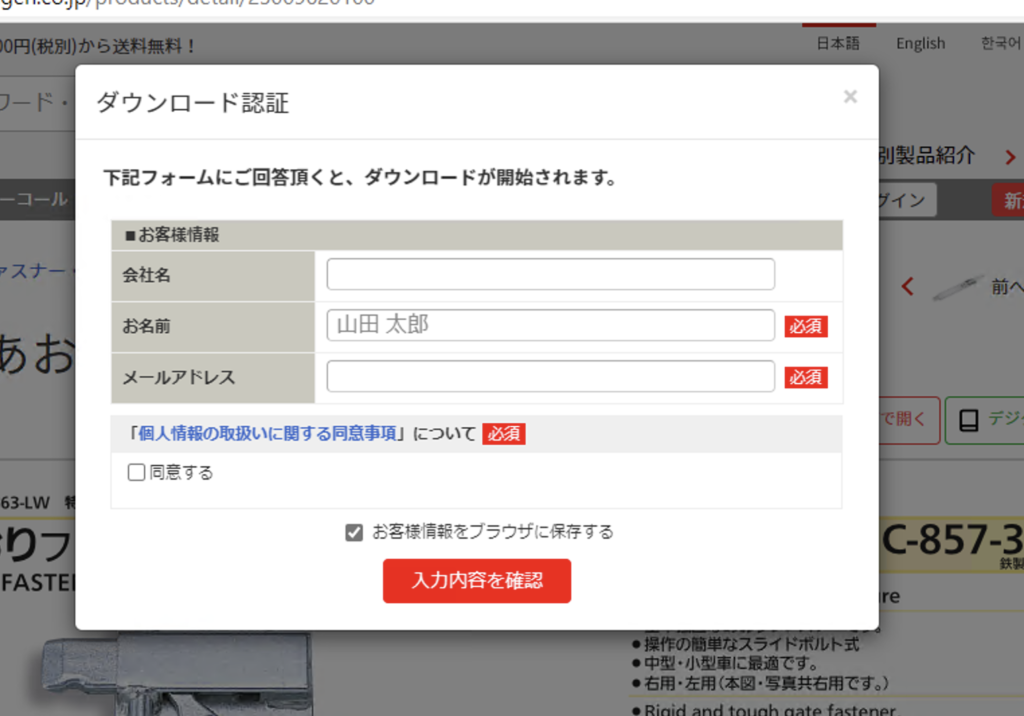The height and width of the screenshot is (716, 1024).
Task: Close the ダウンロード認証 dialog with the X
Action: coord(850,97)
